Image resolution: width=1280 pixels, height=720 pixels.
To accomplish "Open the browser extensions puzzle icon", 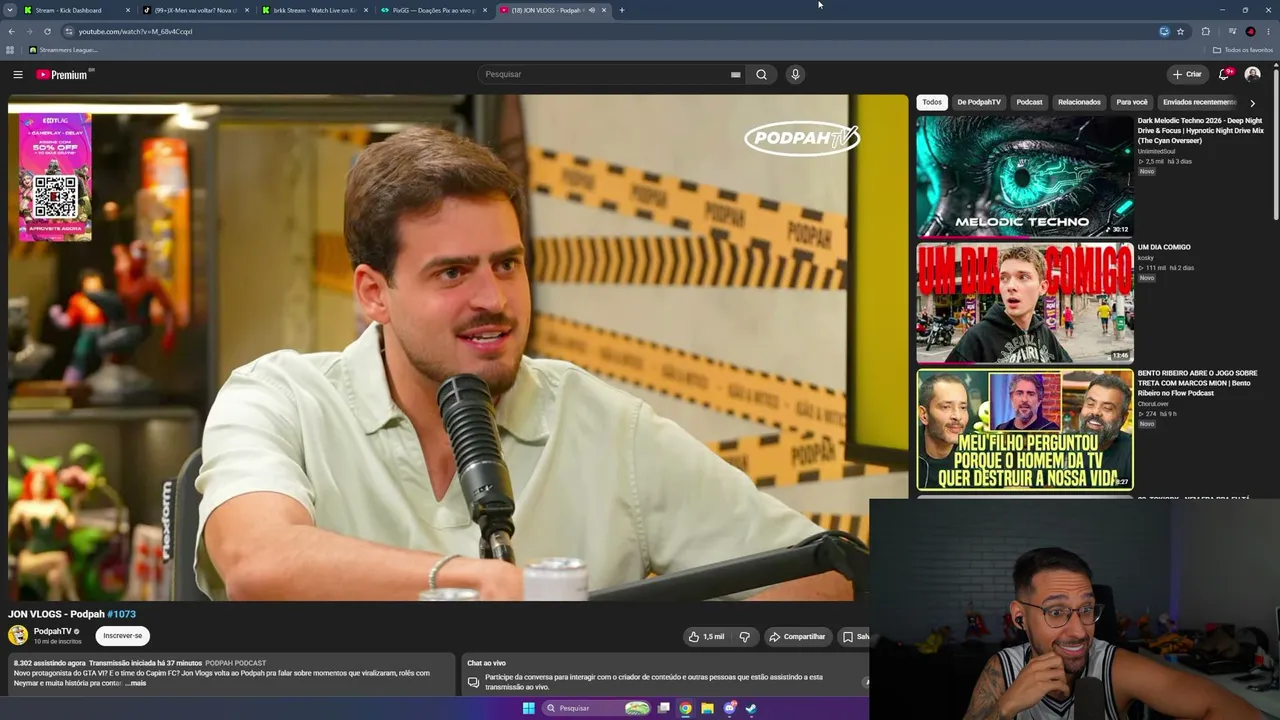I will pos(1205,31).
